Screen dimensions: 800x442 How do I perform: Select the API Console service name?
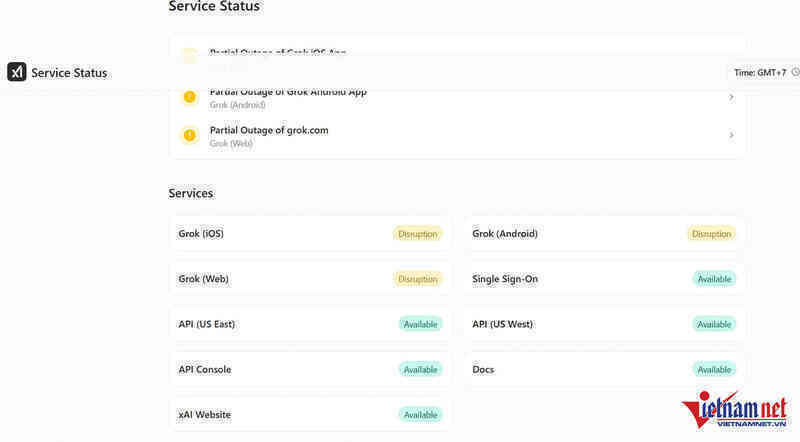(x=205, y=370)
